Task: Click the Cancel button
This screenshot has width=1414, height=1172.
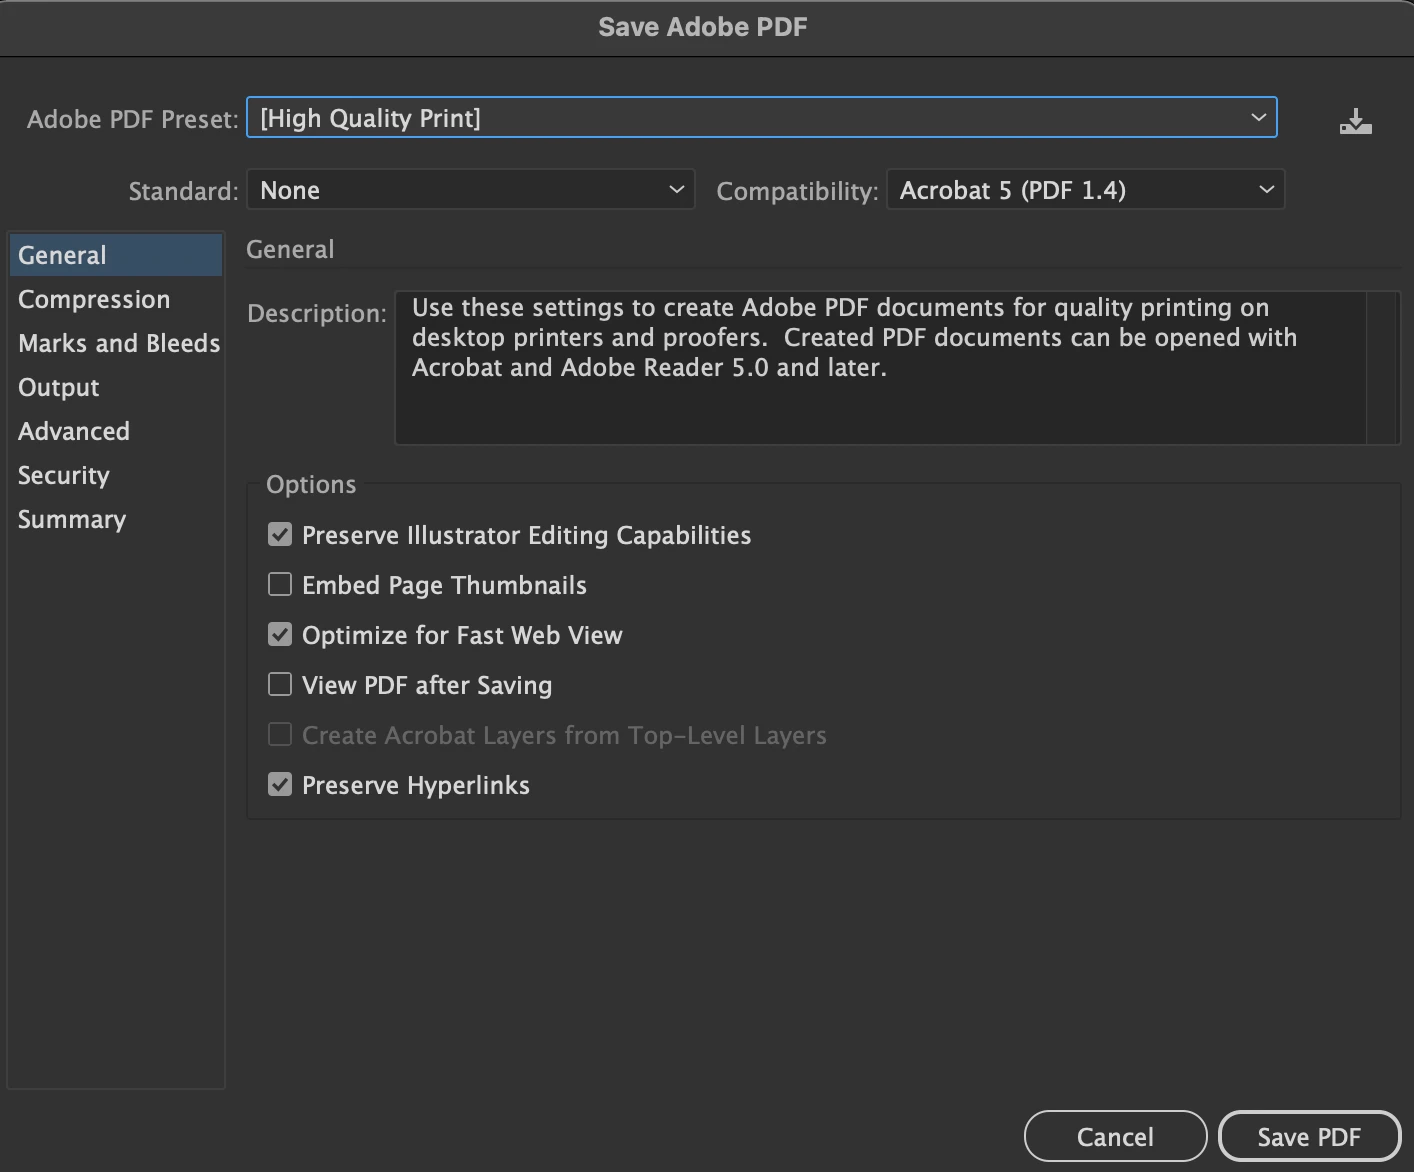Action: pyautogui.click(x=1115, y=1137)
